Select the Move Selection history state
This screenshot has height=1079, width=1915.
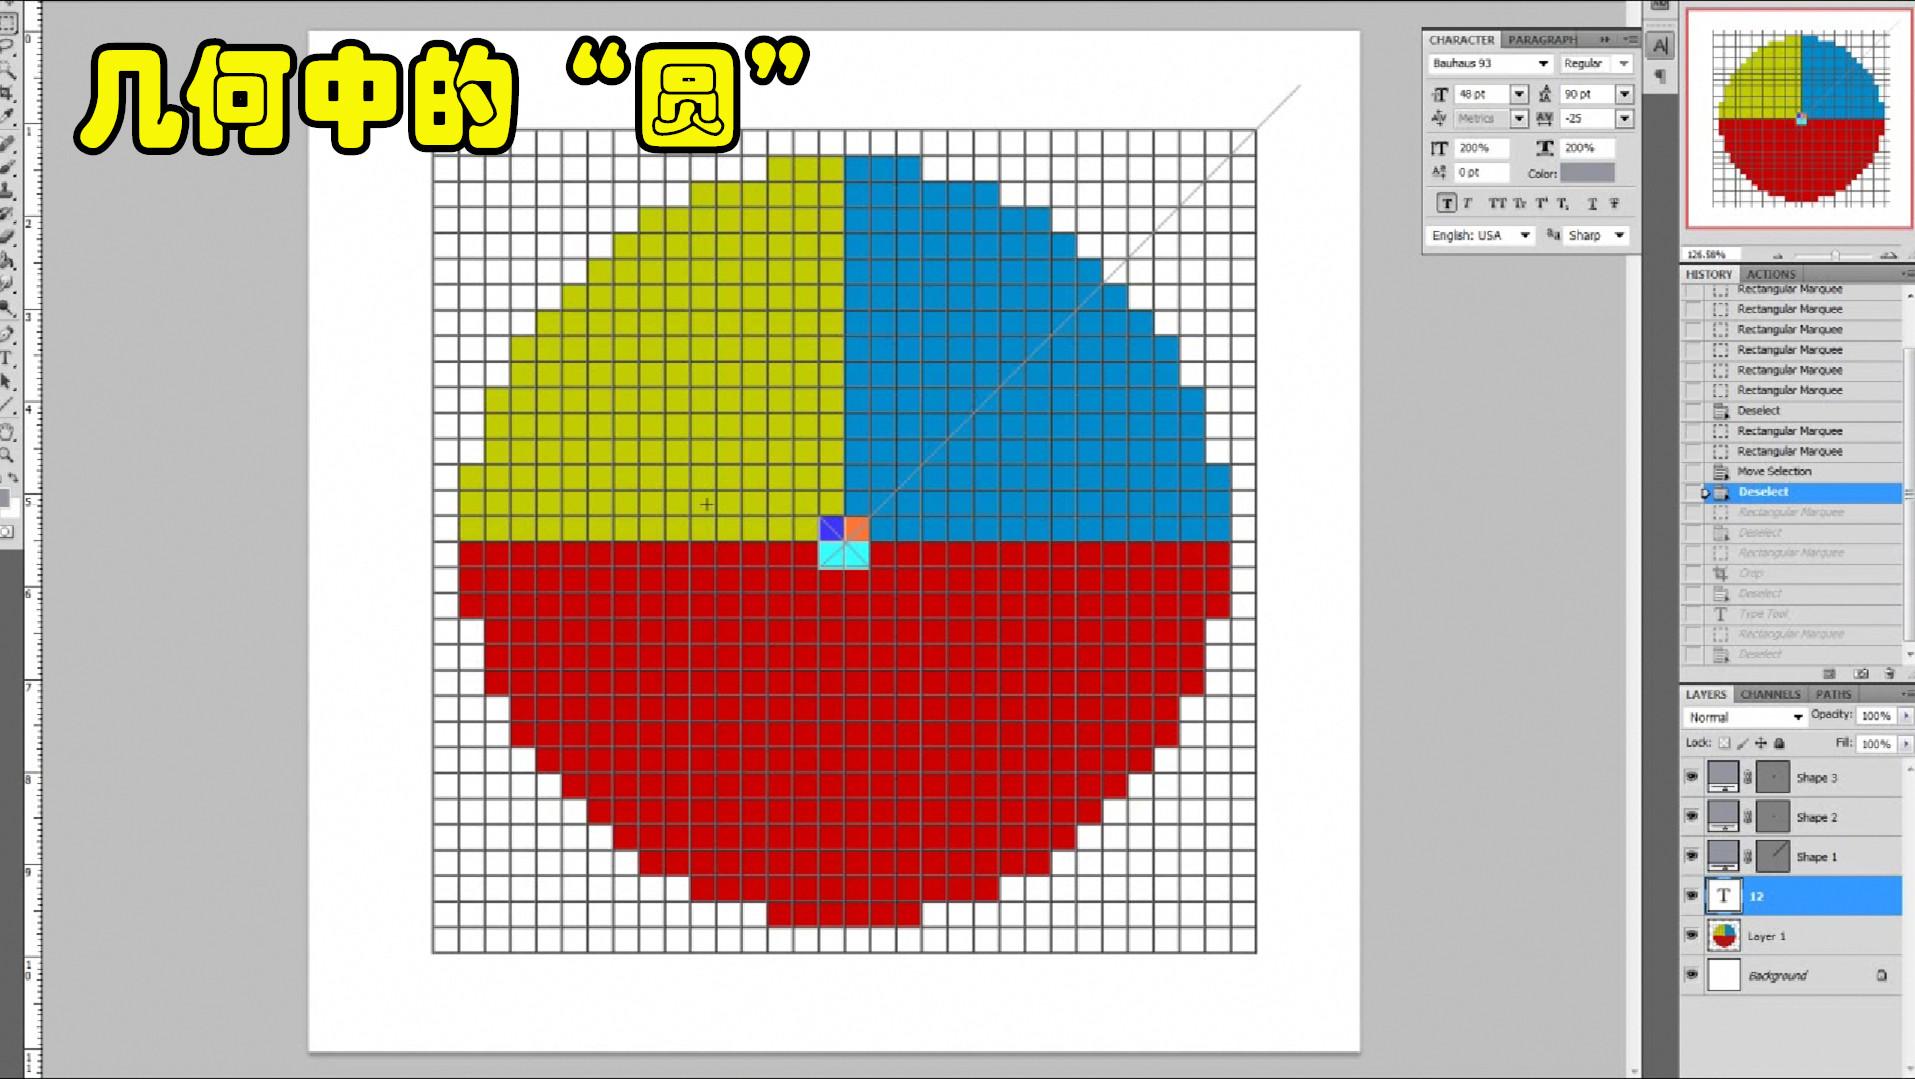tap(1793, 471)
